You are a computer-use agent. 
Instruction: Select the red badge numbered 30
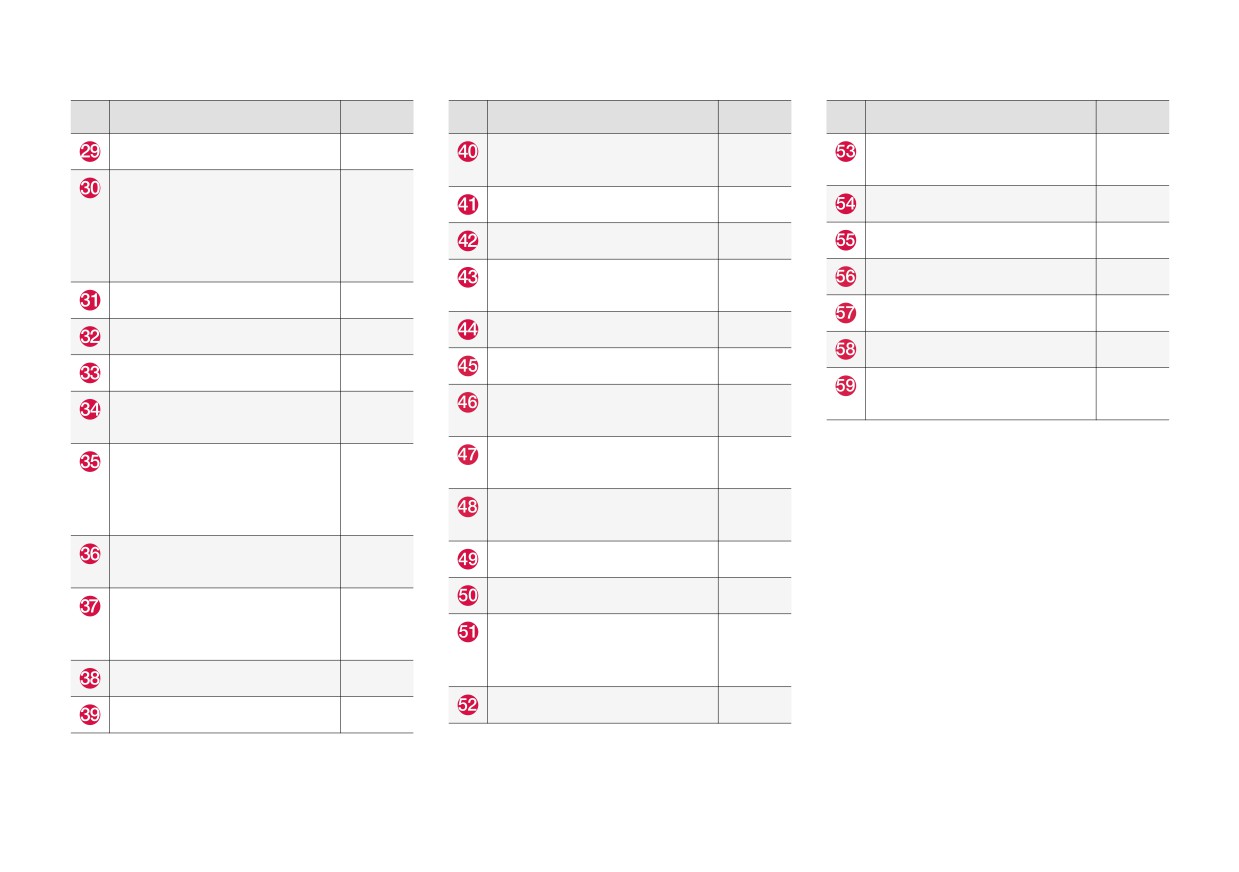pos(90,188)
